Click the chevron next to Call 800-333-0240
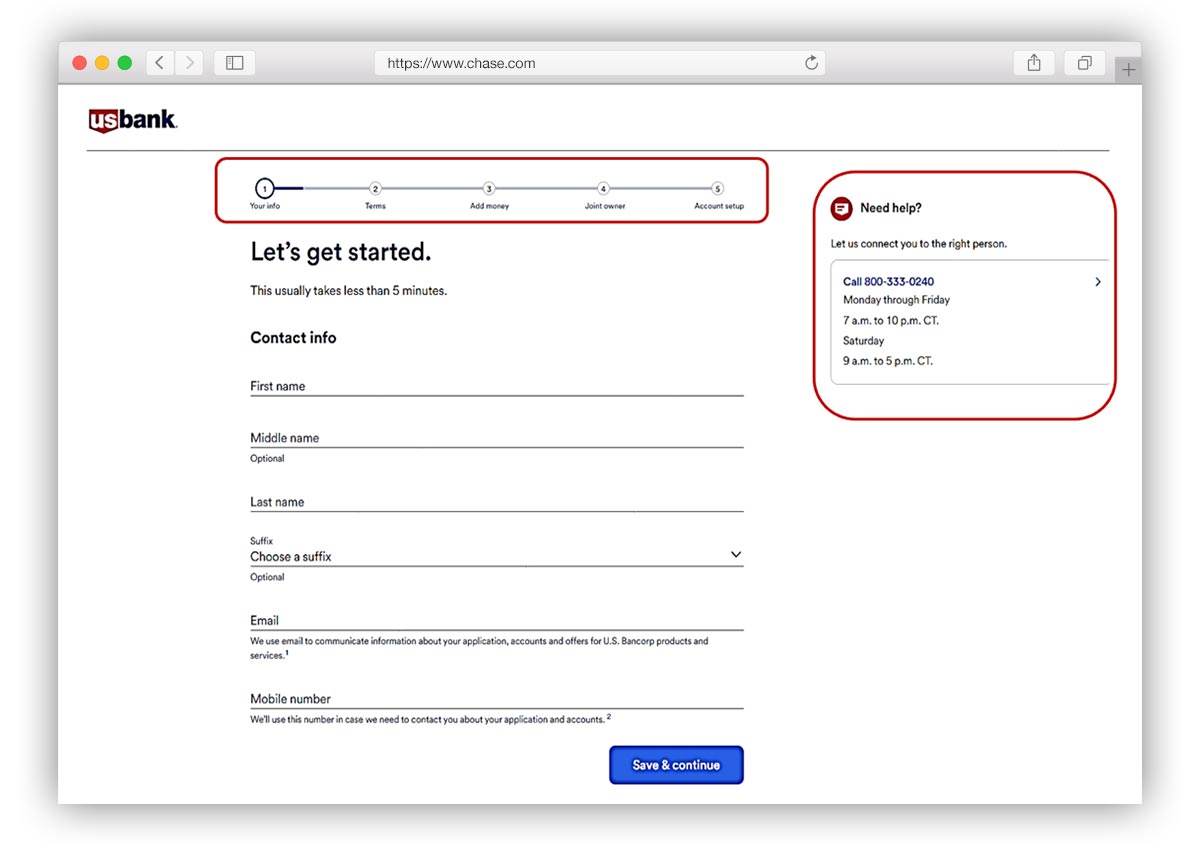Viewport: 1200px width, 849px height. (x=1097, y=282)
